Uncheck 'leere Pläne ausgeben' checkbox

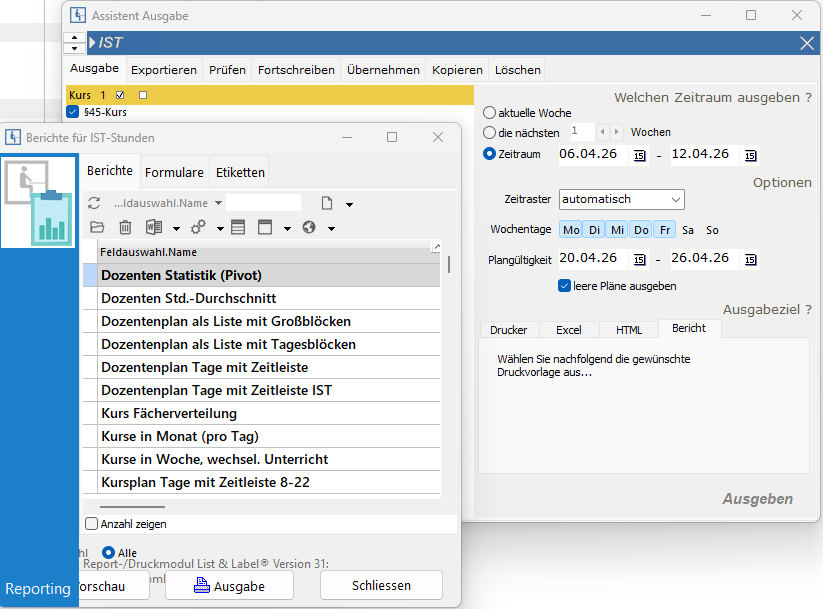click(x=565, y=286)
